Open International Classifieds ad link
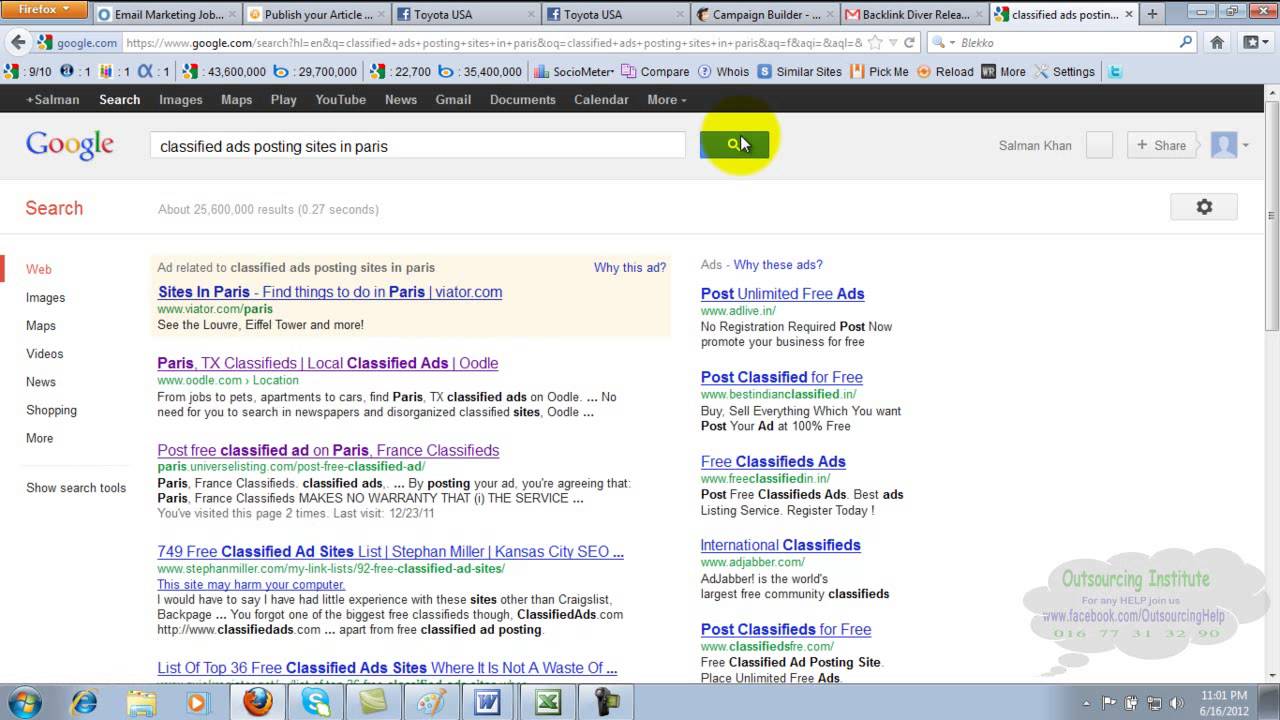 (x=780, y=545)
